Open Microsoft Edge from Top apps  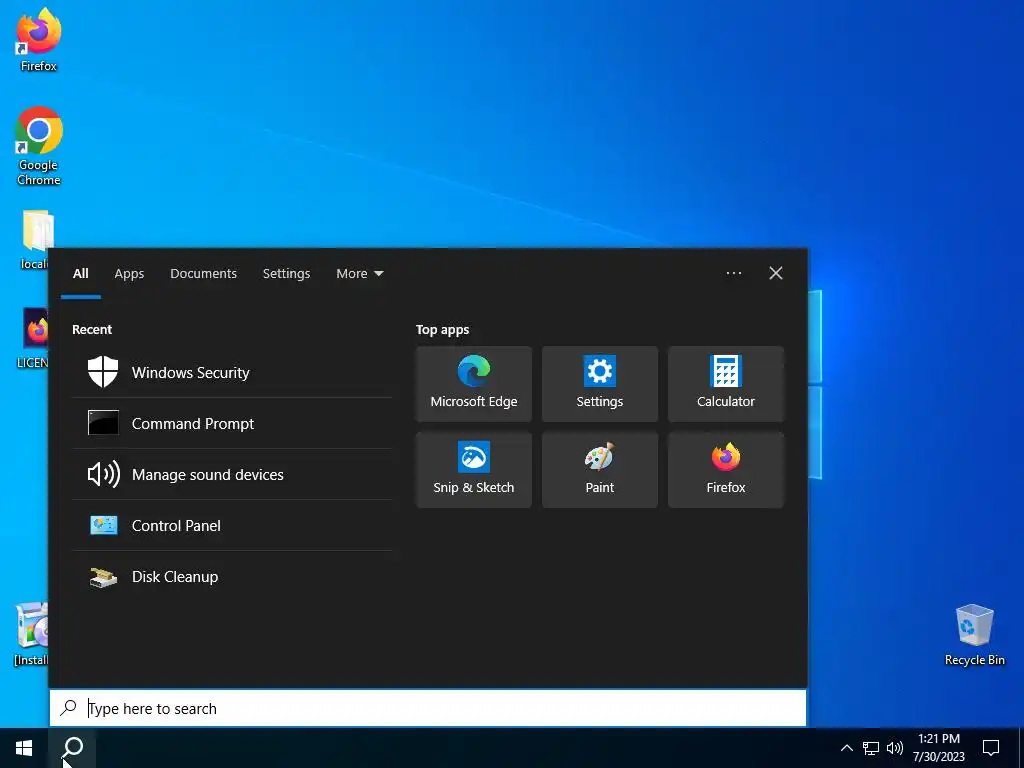473,384
